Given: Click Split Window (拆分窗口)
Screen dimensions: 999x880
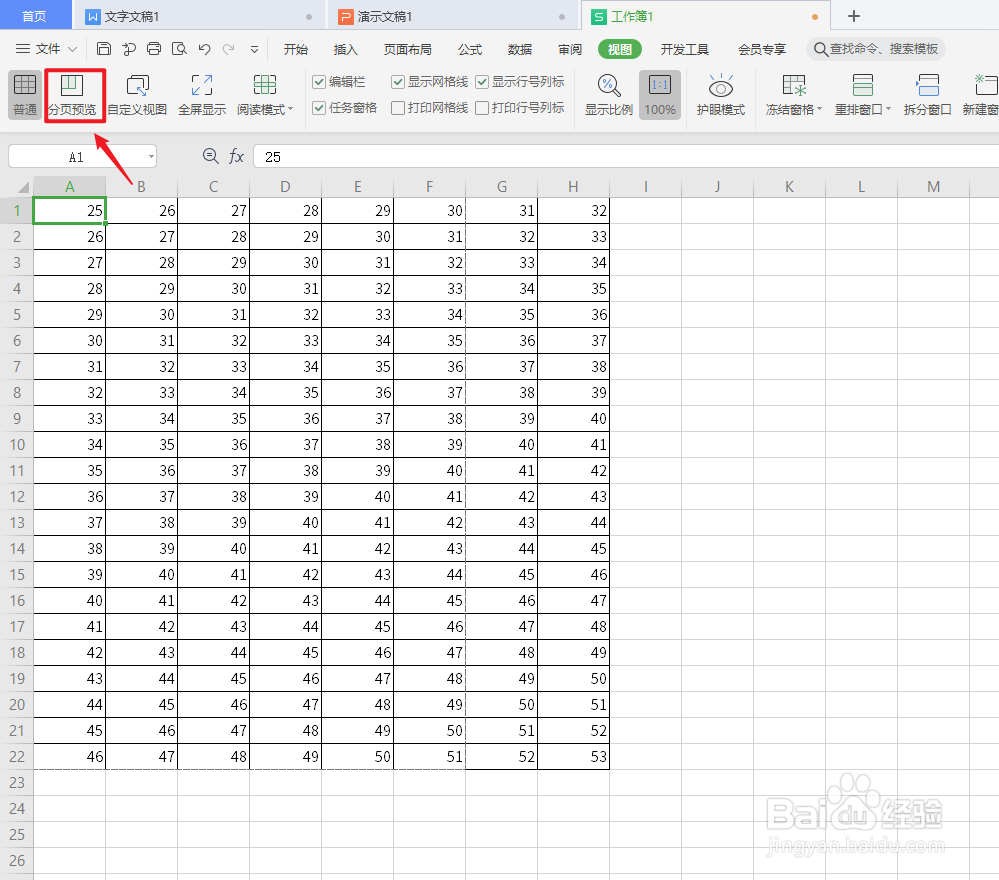Looking at the screenshot, I should [x=928, y=94].
